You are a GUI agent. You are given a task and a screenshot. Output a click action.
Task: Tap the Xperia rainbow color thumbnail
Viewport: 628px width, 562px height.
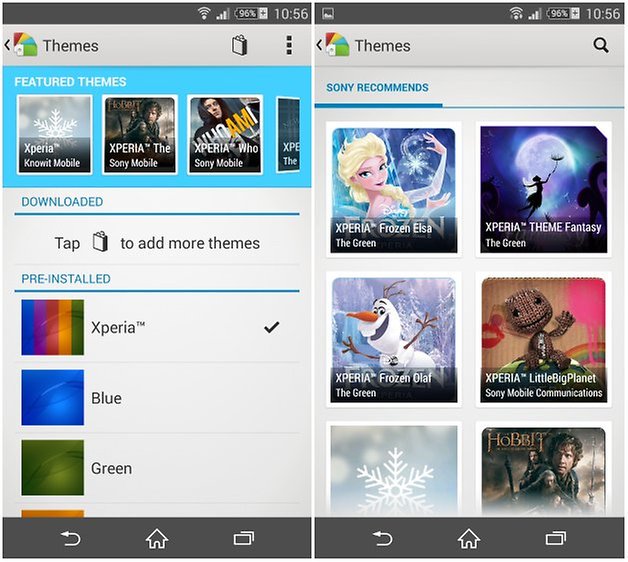click(x=52, y=327)
